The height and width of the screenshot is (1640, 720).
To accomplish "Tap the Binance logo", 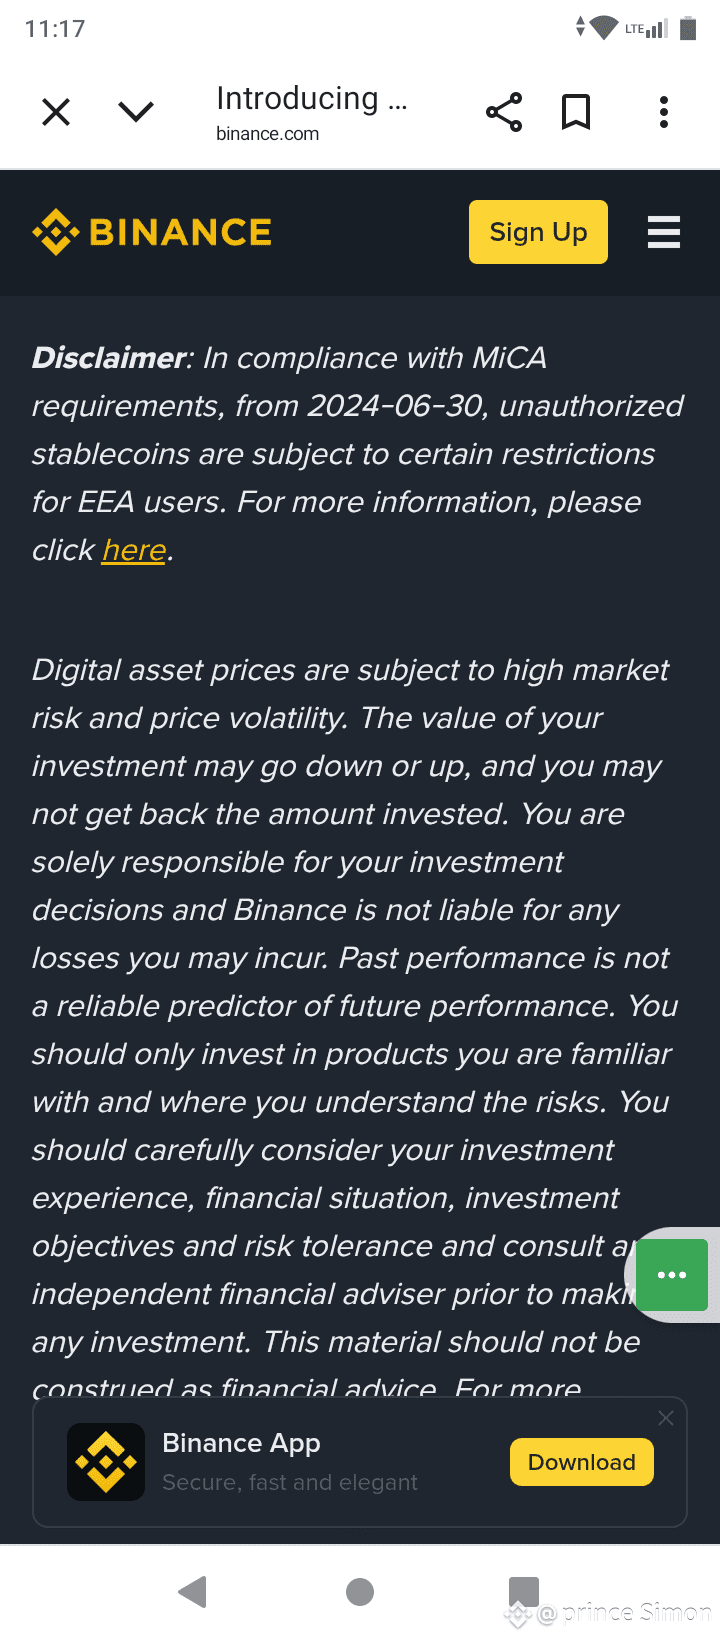I will coord(152,232).
